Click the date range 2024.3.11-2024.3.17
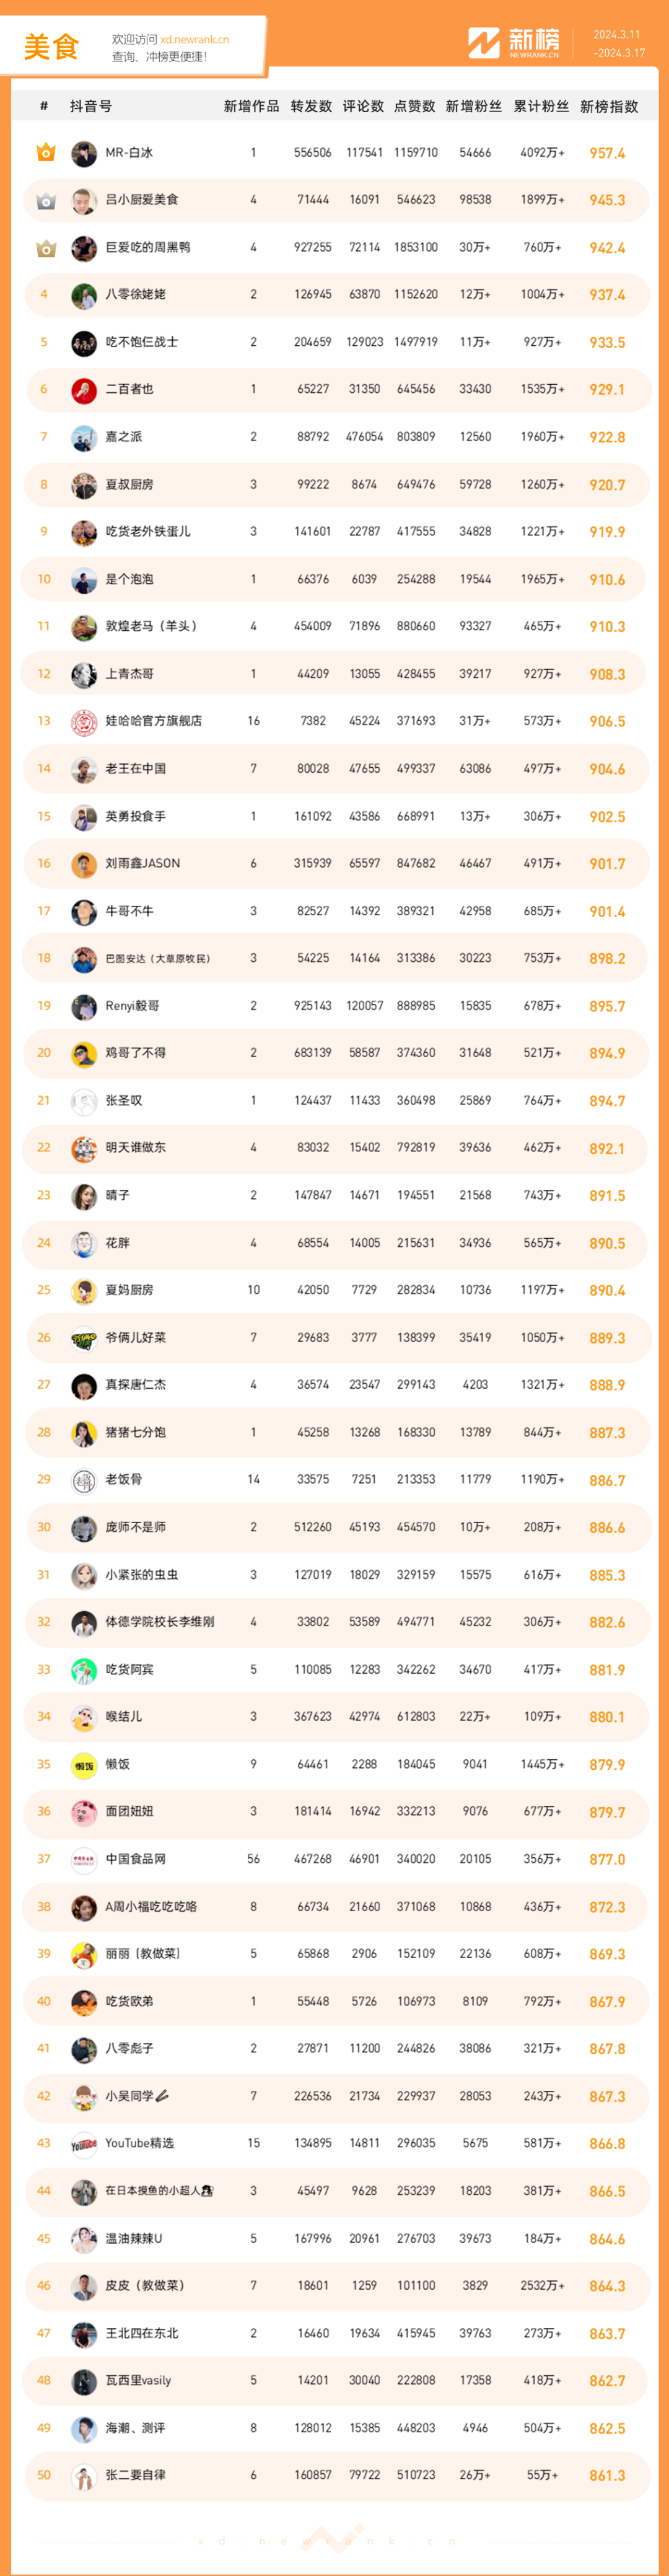This screenshot has height=2576, width=669. pos(618,44)
